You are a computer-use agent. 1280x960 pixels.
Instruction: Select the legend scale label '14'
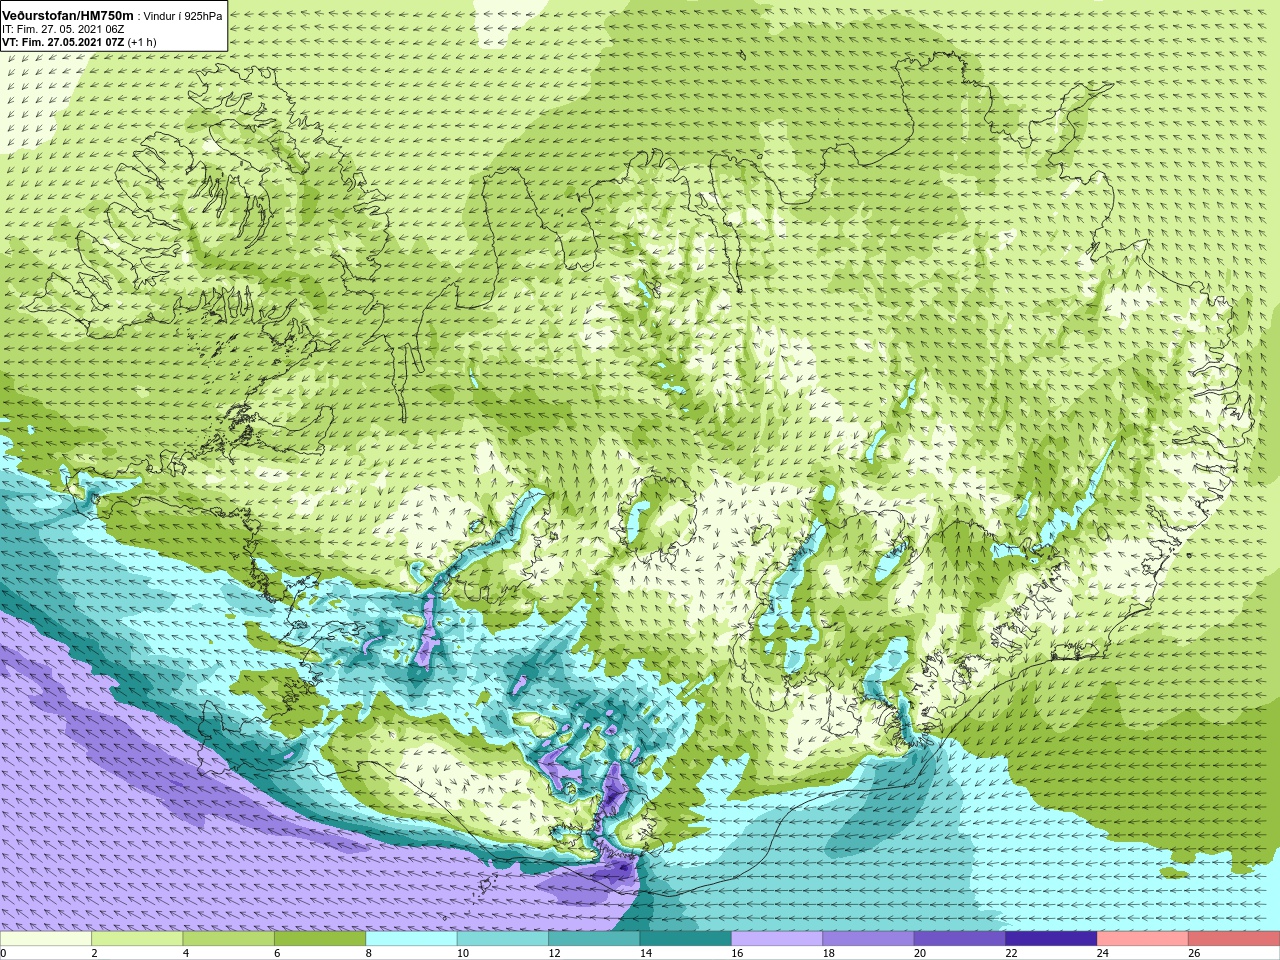(x=646, y=954)
